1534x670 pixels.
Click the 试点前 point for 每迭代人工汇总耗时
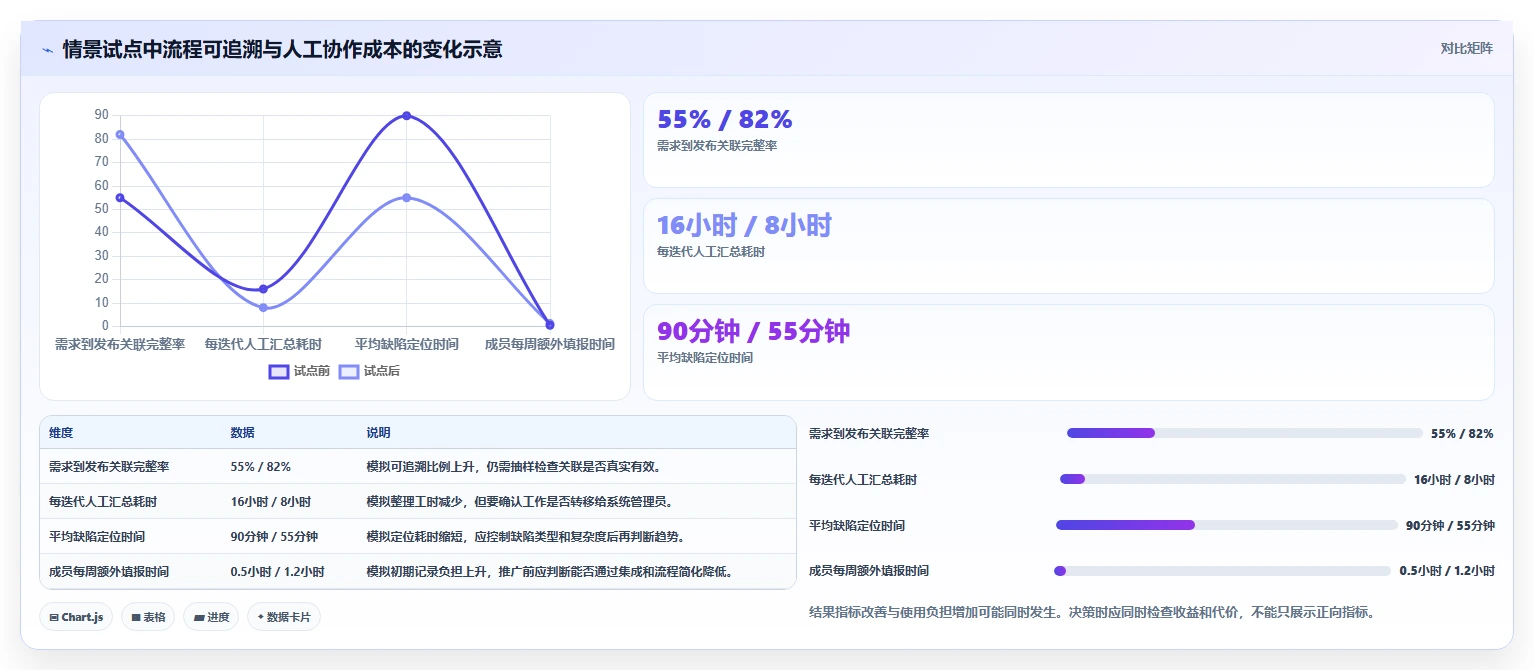[263, 289]
